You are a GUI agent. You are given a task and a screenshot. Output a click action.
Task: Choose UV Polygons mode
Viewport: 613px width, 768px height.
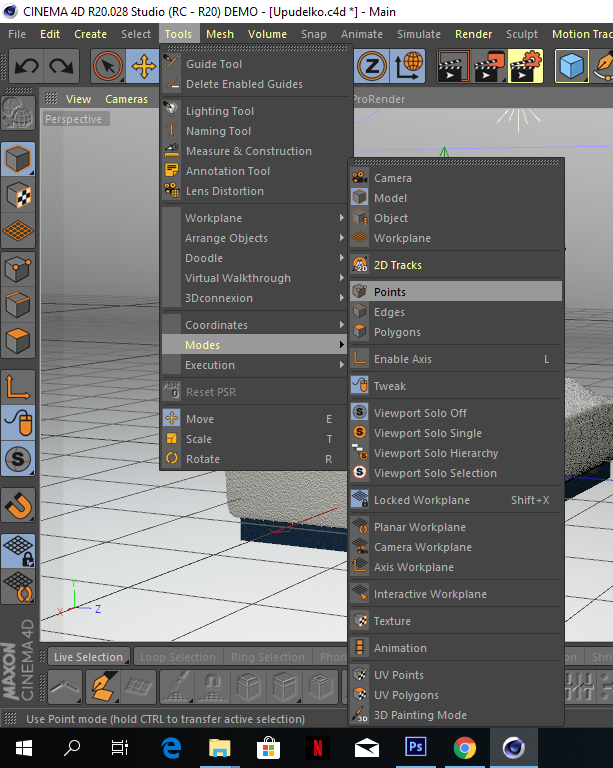pos(456,695)
